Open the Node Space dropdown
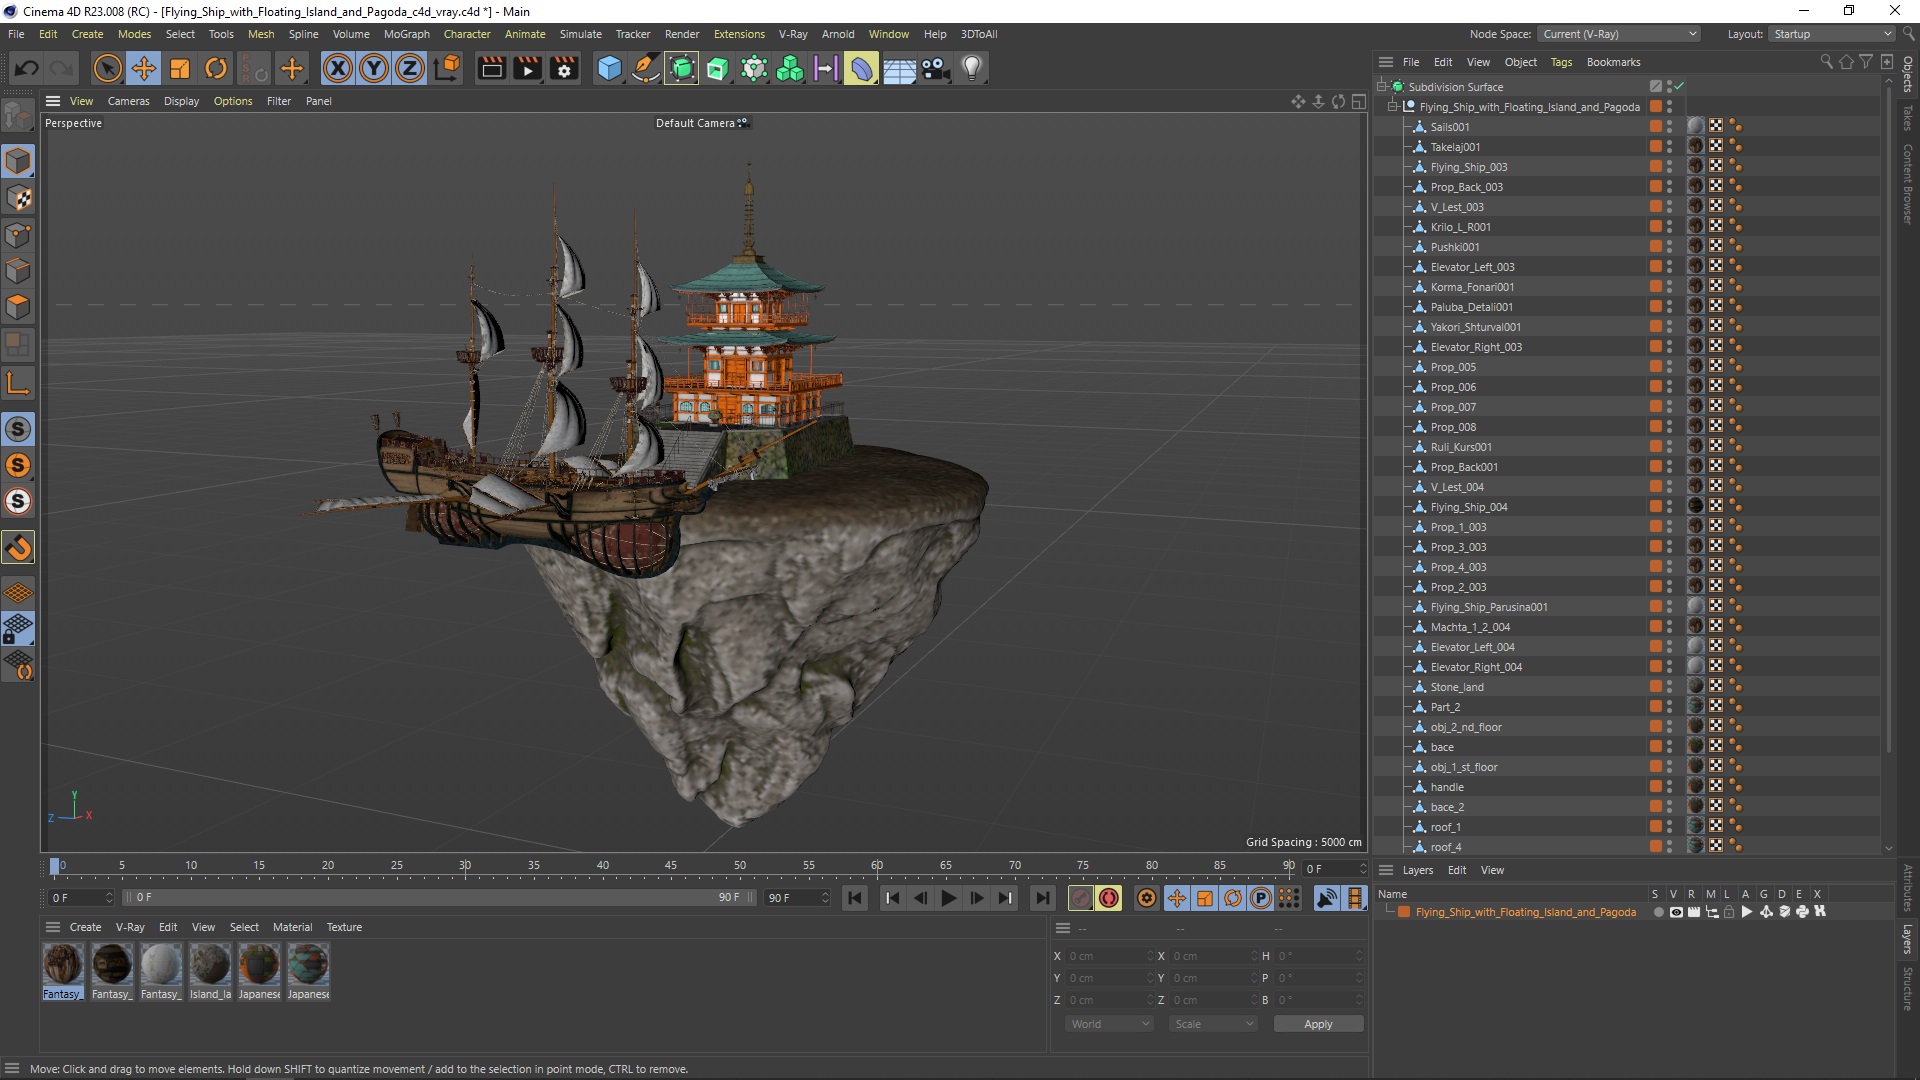This screenshot has height=1080, width=1920. click(x=1618, y=34)
